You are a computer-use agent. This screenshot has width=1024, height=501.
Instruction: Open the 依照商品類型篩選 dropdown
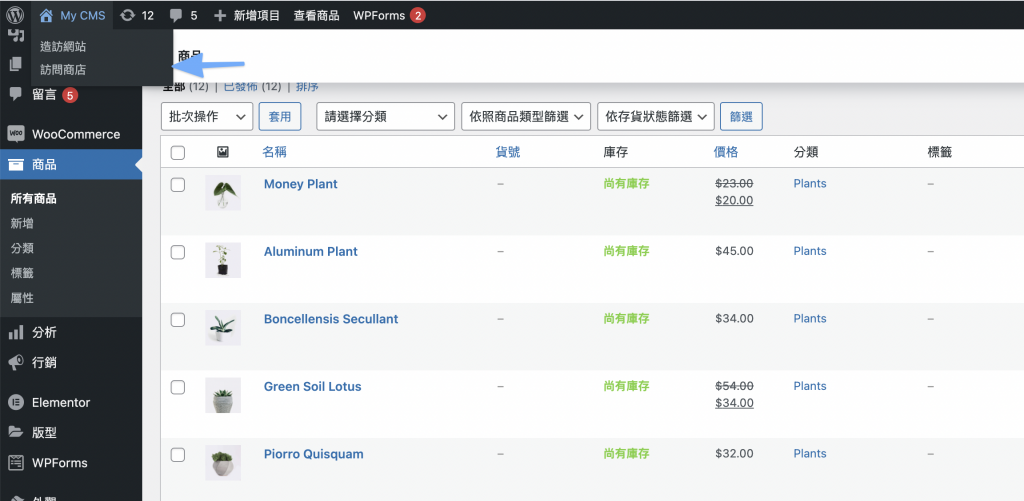(526, 116)
